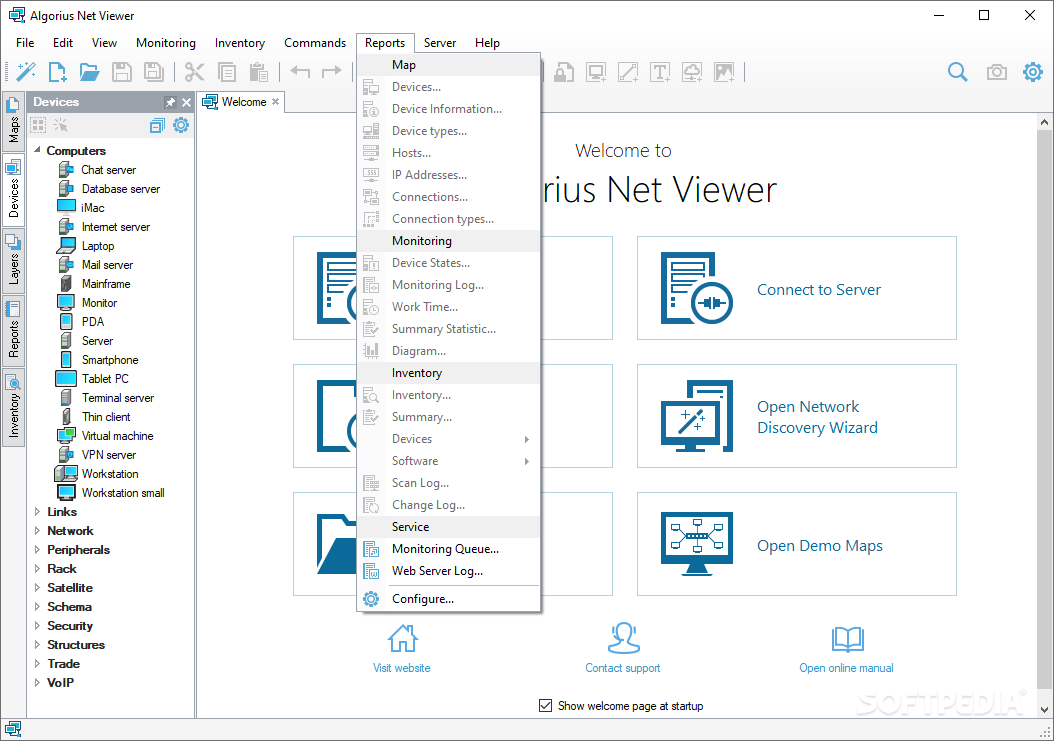Open the File menu
This screenshot has width=1054, height=741.
pos(25,42)
